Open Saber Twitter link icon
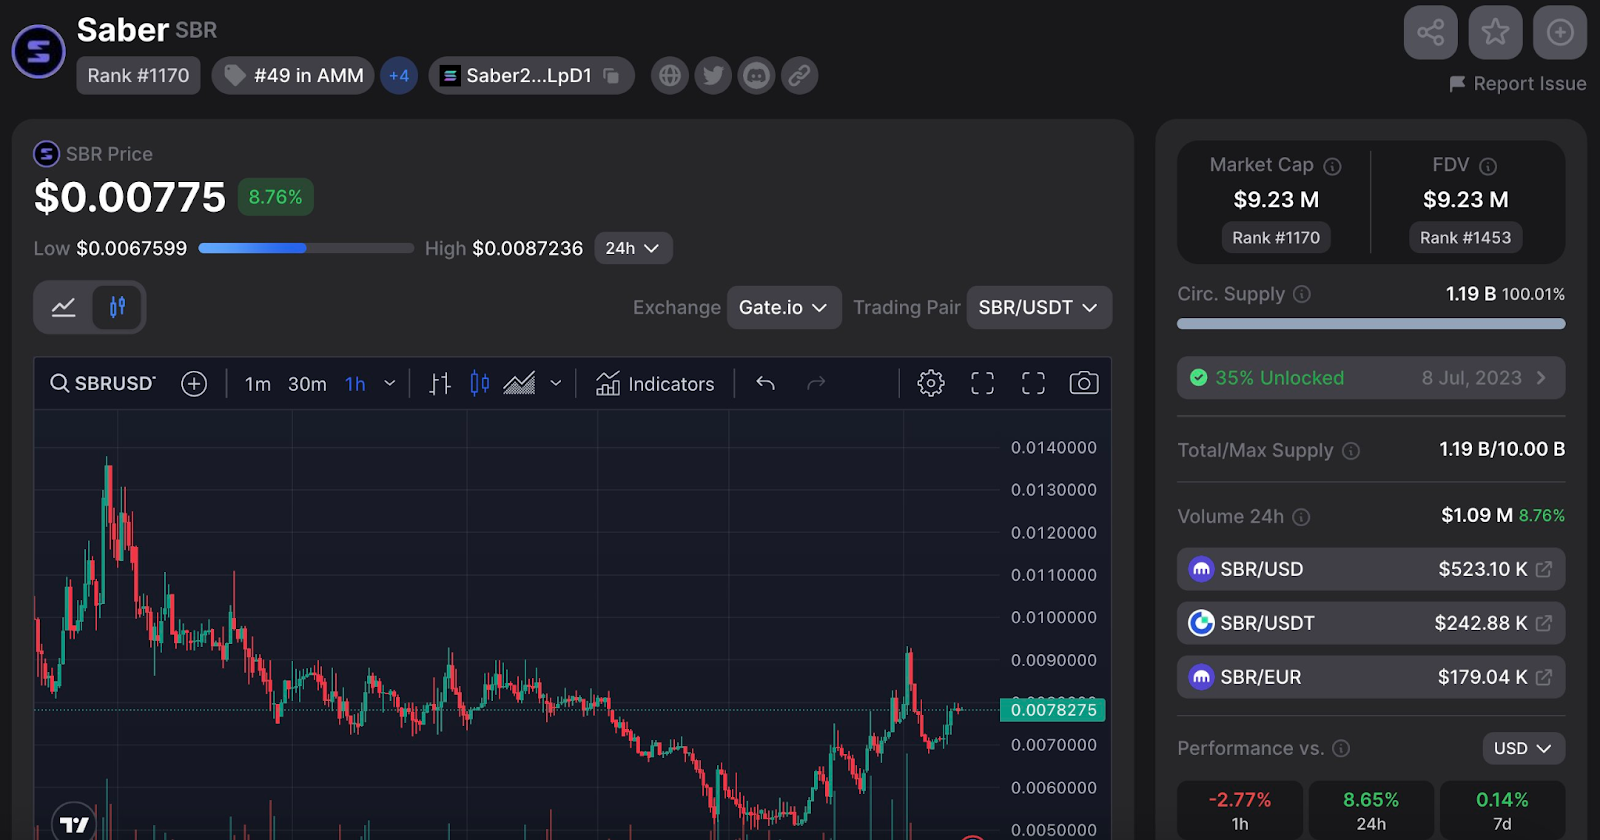 tap(713, 76)
